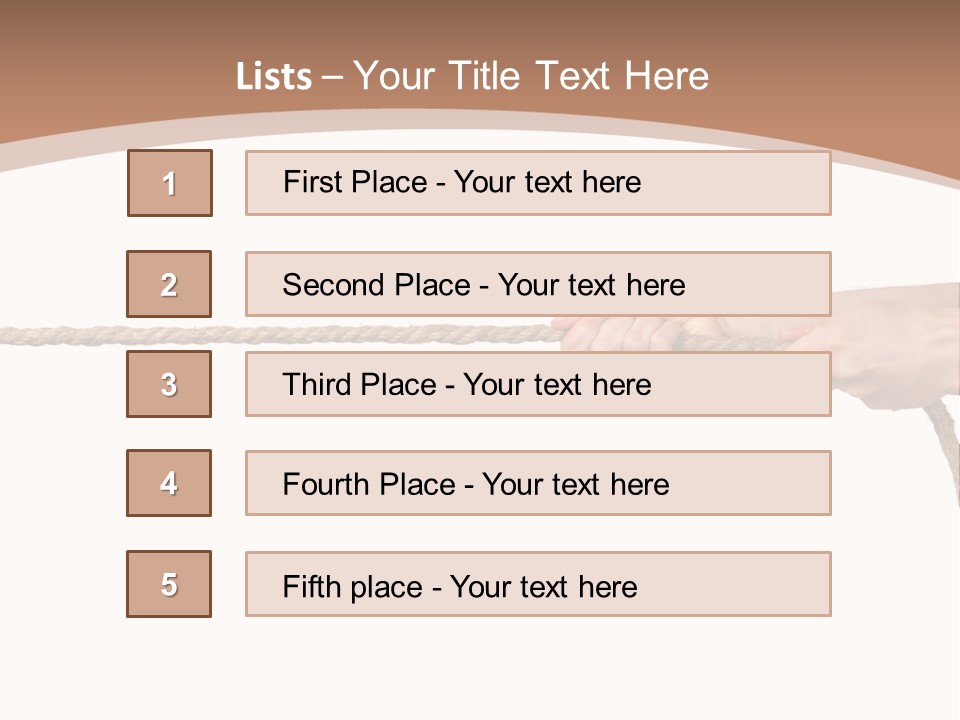960x720 pixels.
Task: Click the bold word 'Lists' in title
Action: point(273,77)
